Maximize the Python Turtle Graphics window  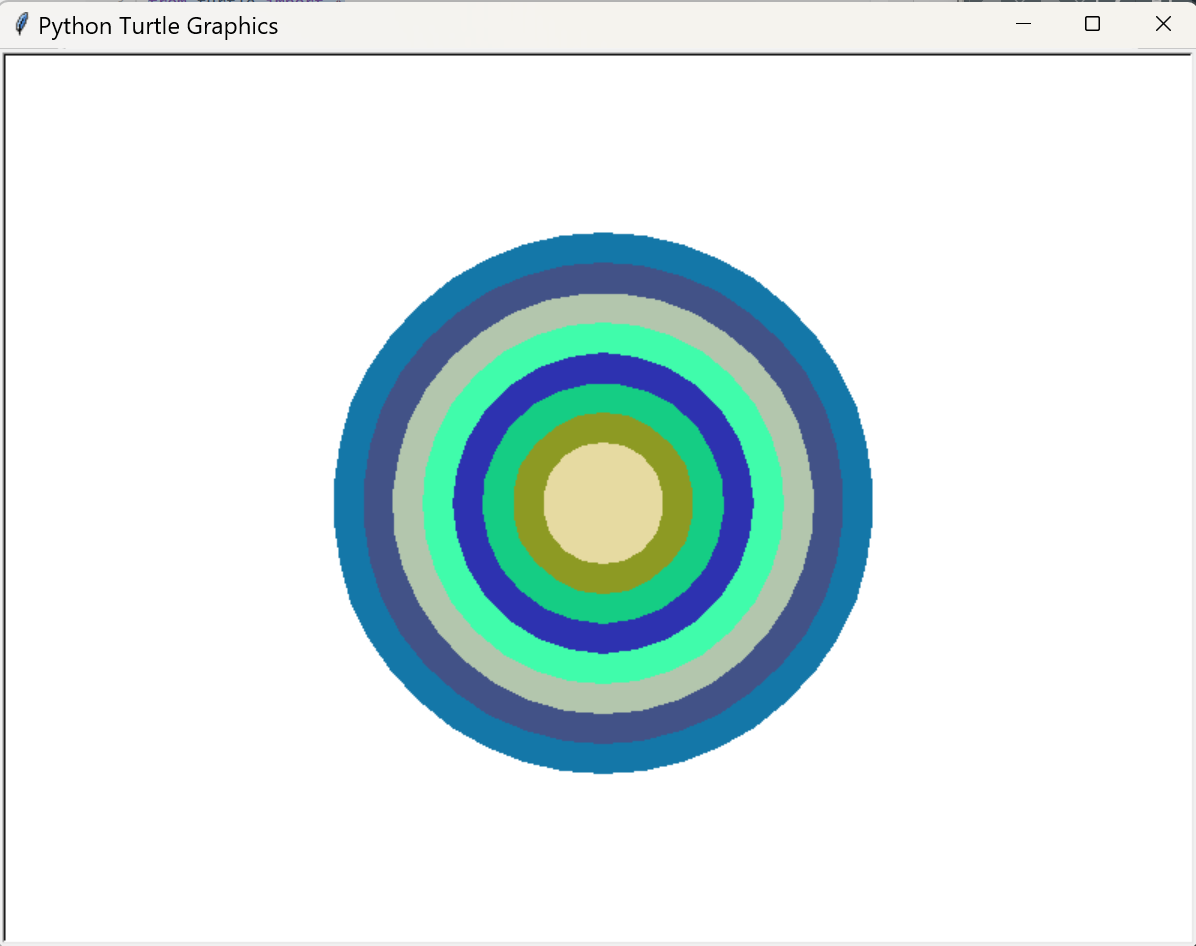click(x=1092, y=24)
